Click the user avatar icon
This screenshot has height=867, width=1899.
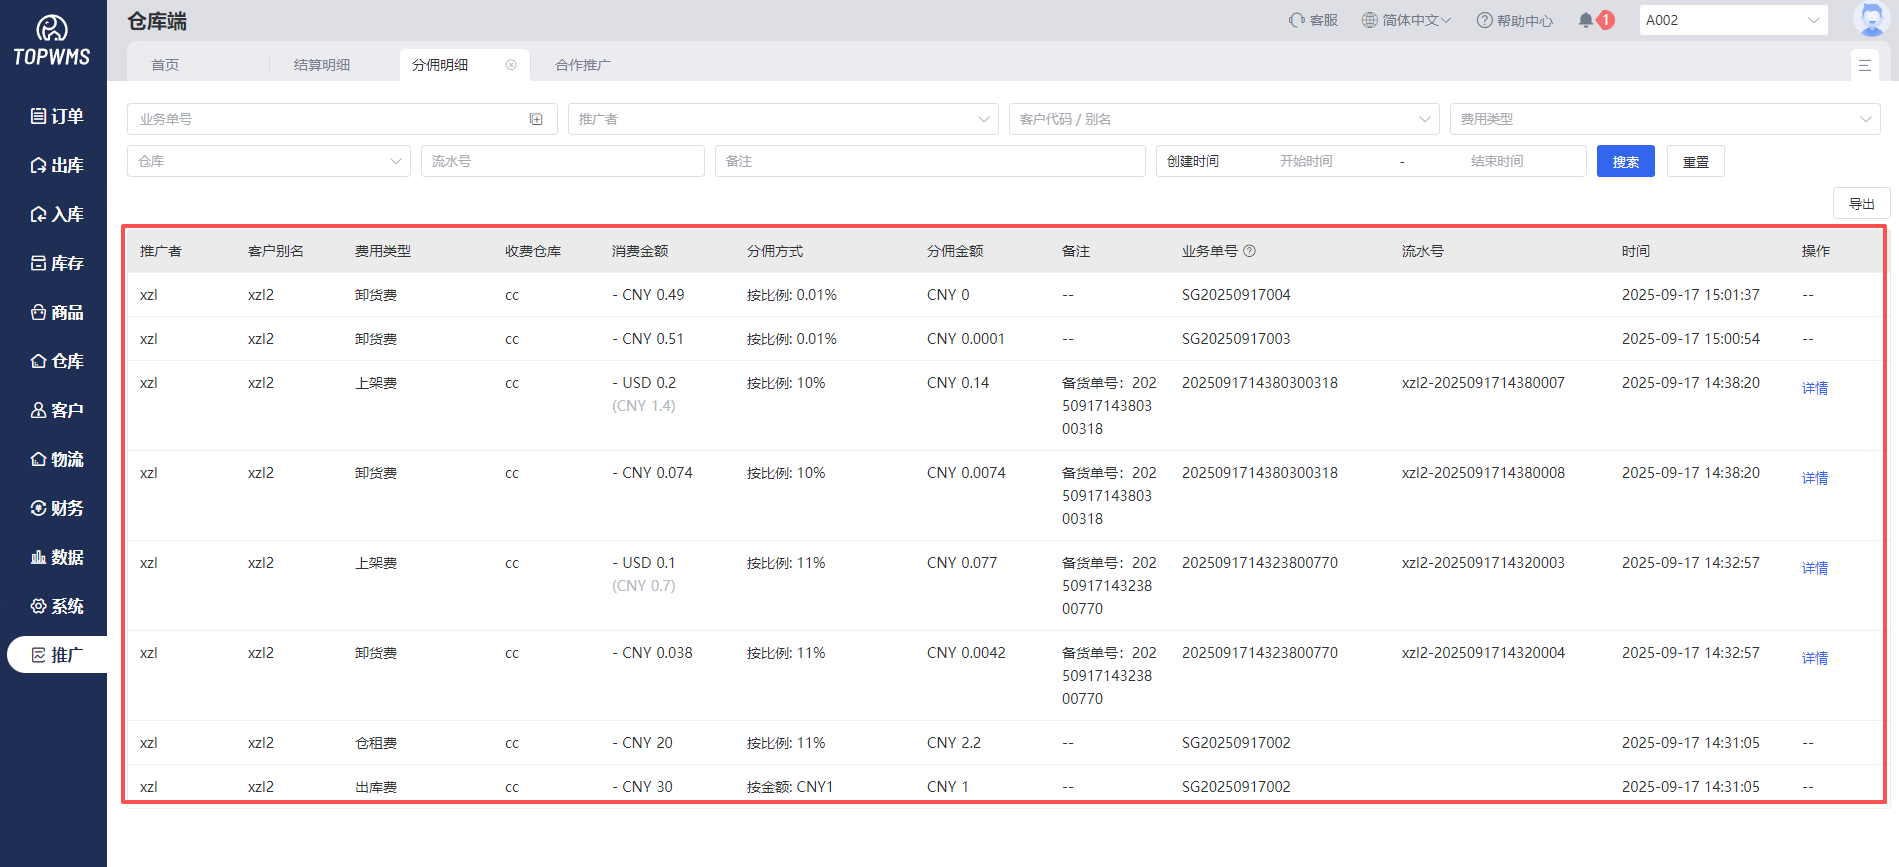[x=1869, y=19]
